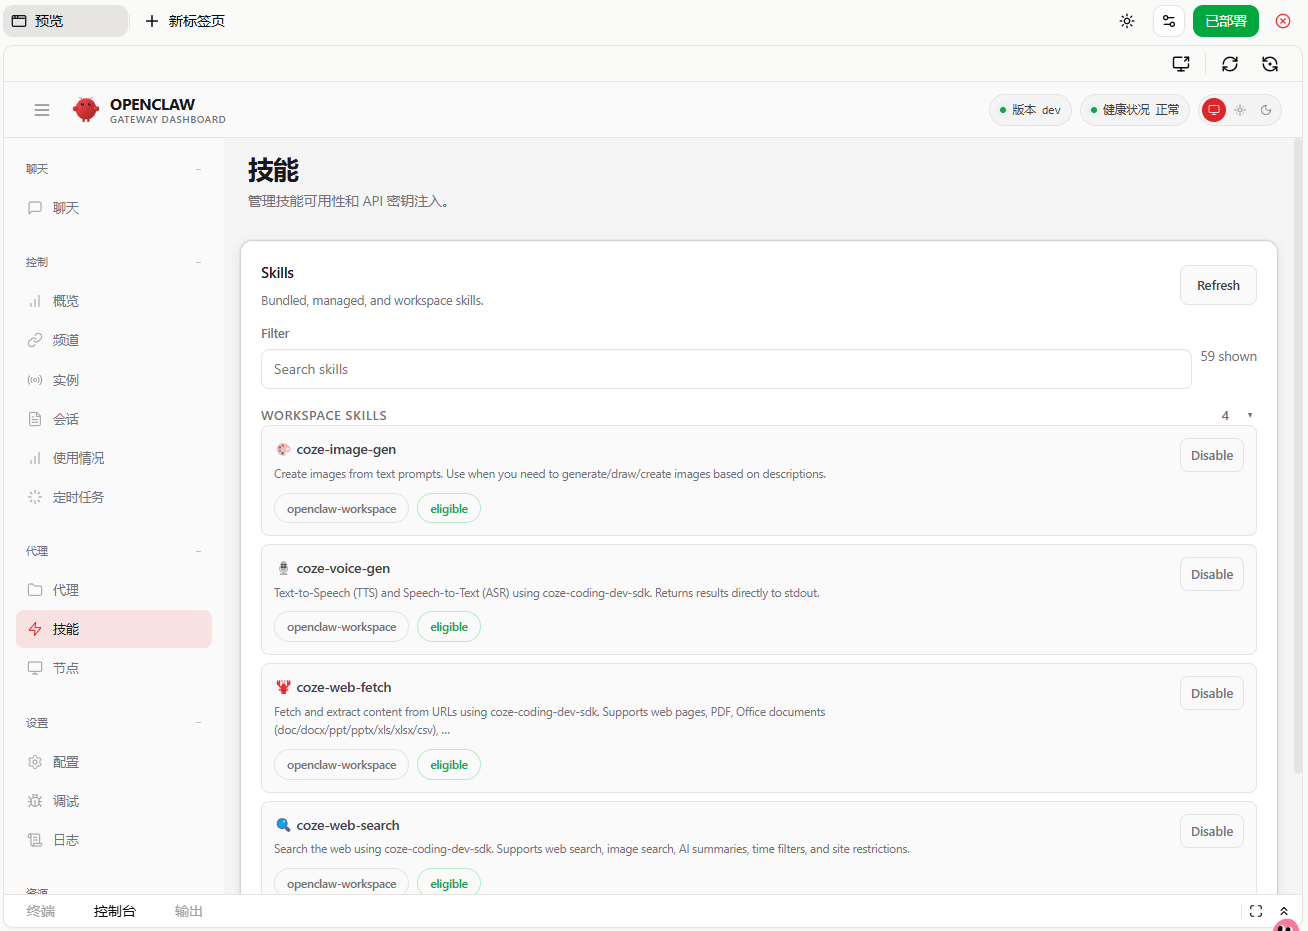
Task: Close the preview with the red X icon
Action: tap(1283, 21)
